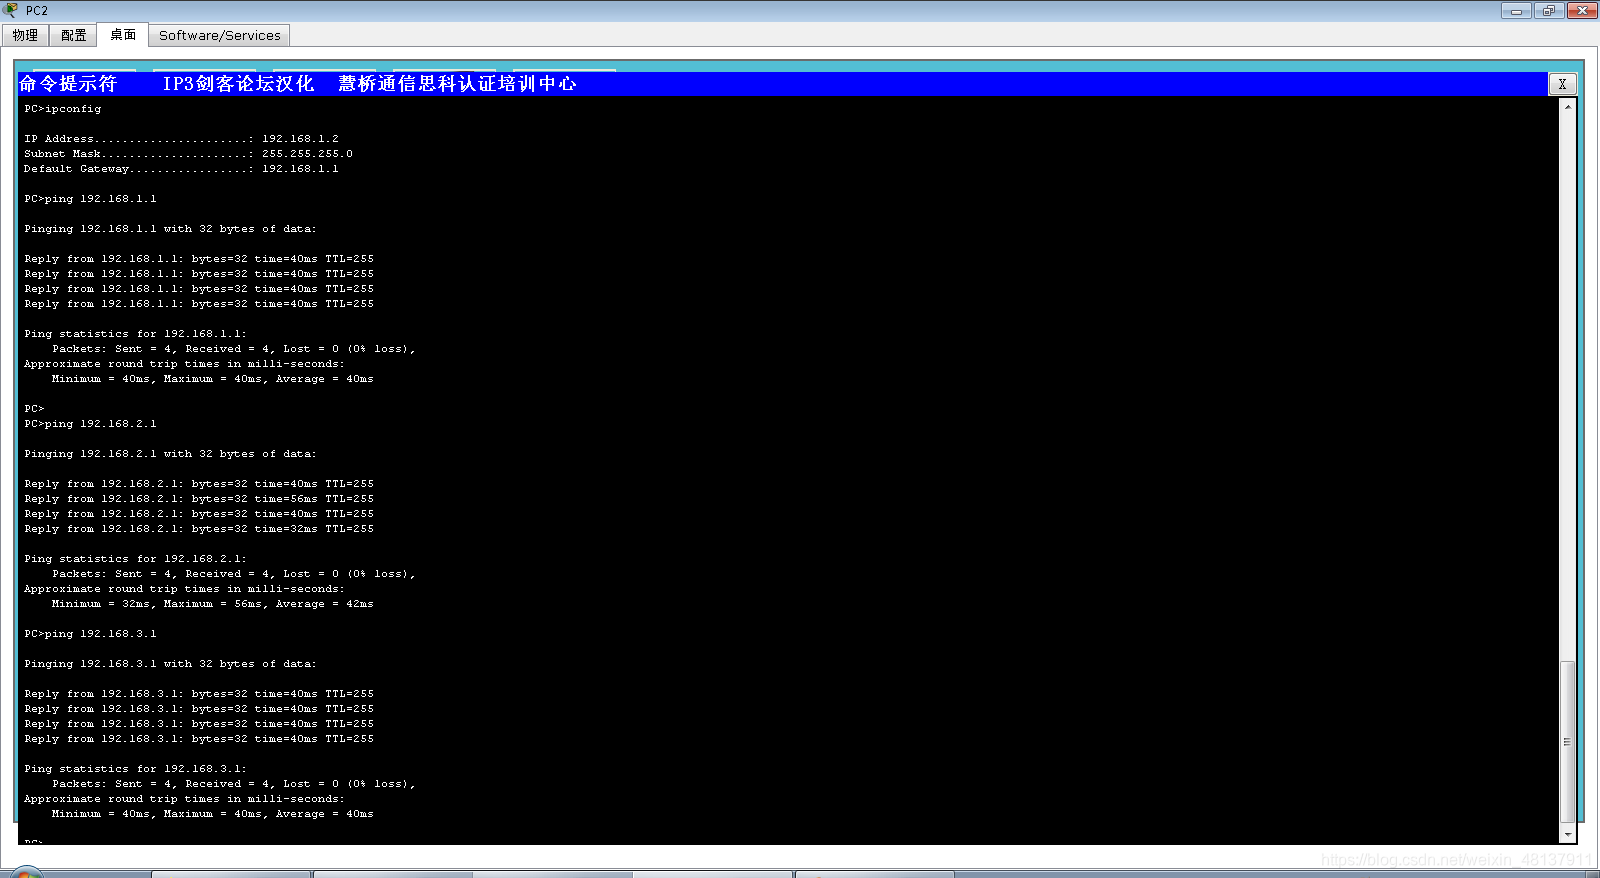Open the 配置 tab

[x=73, y=35]
